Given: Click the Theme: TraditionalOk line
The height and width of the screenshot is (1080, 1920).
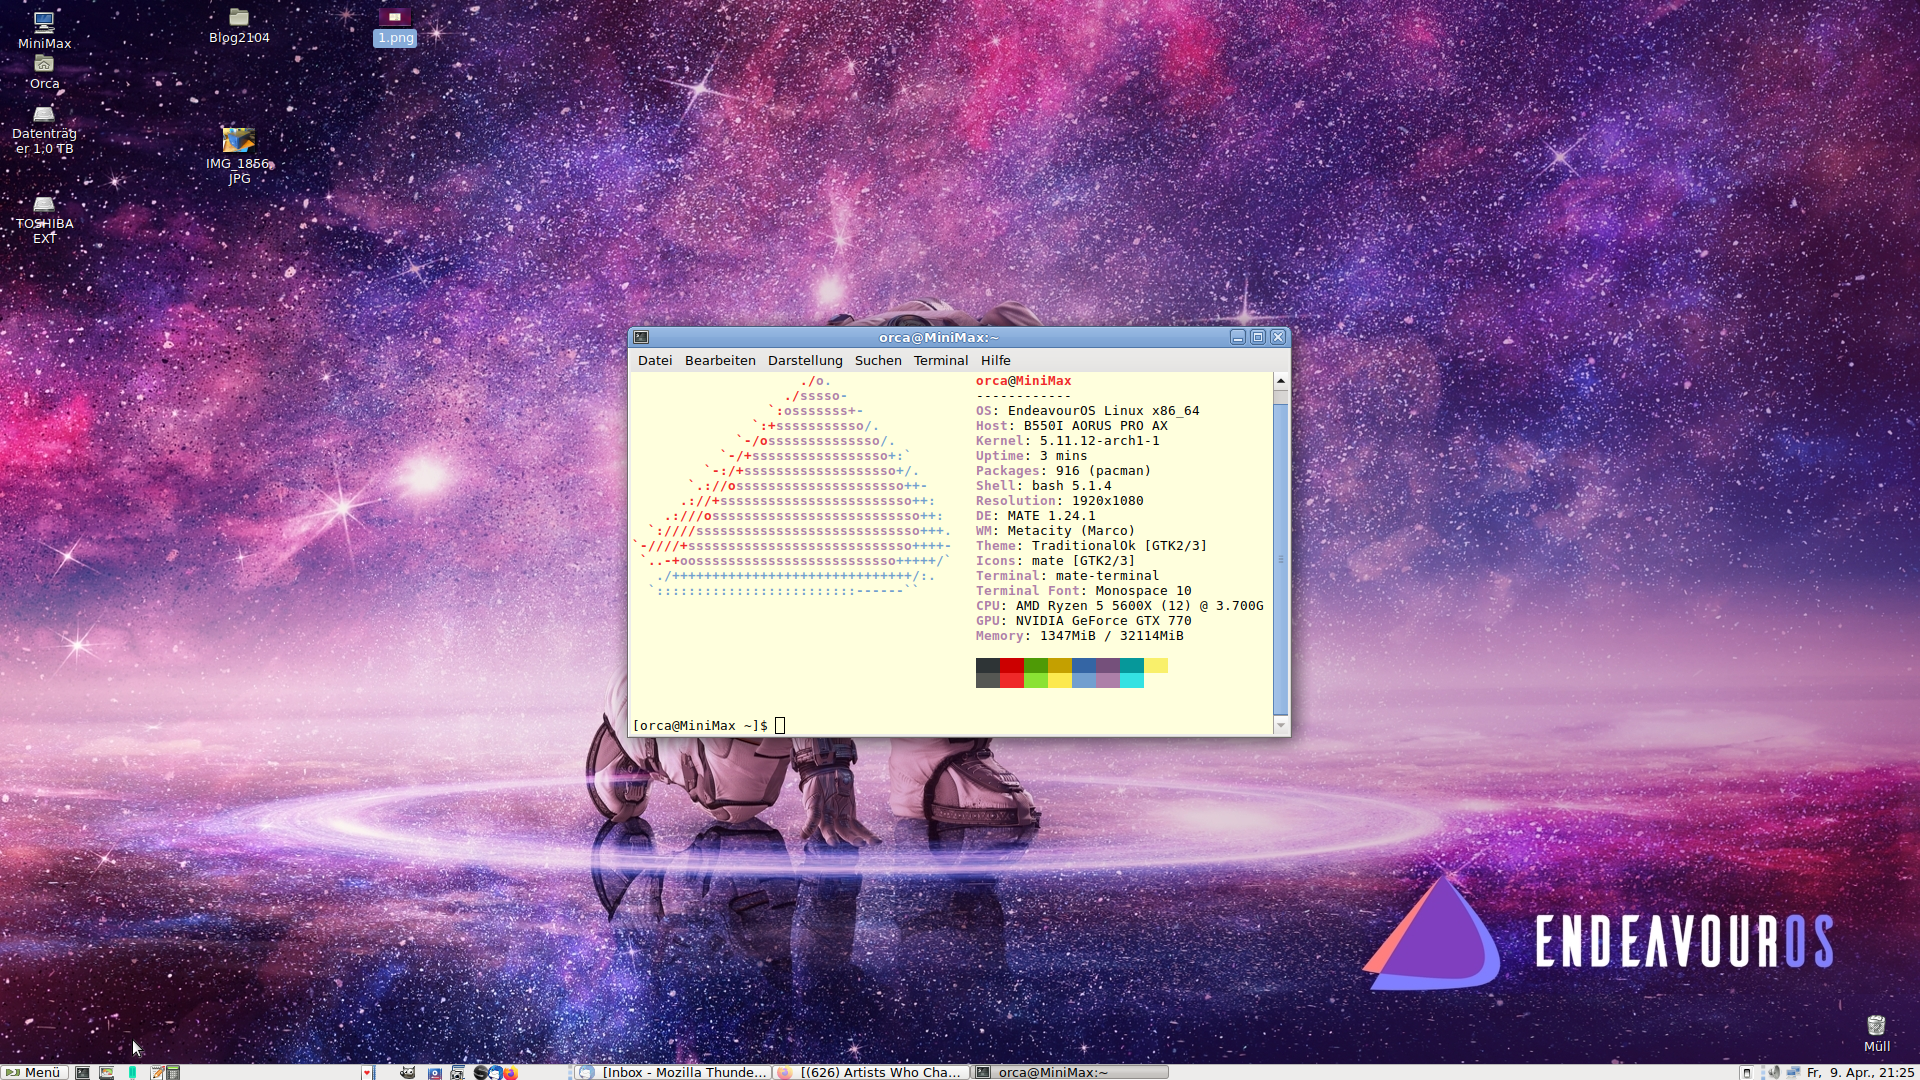Looking at the screenshot, I should click(x=1091, y=546).
